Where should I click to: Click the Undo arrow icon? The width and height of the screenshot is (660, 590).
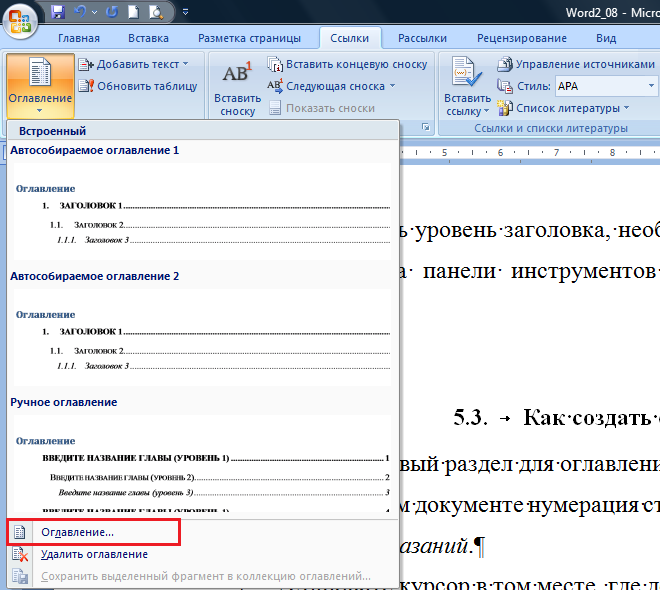point(79,13)
